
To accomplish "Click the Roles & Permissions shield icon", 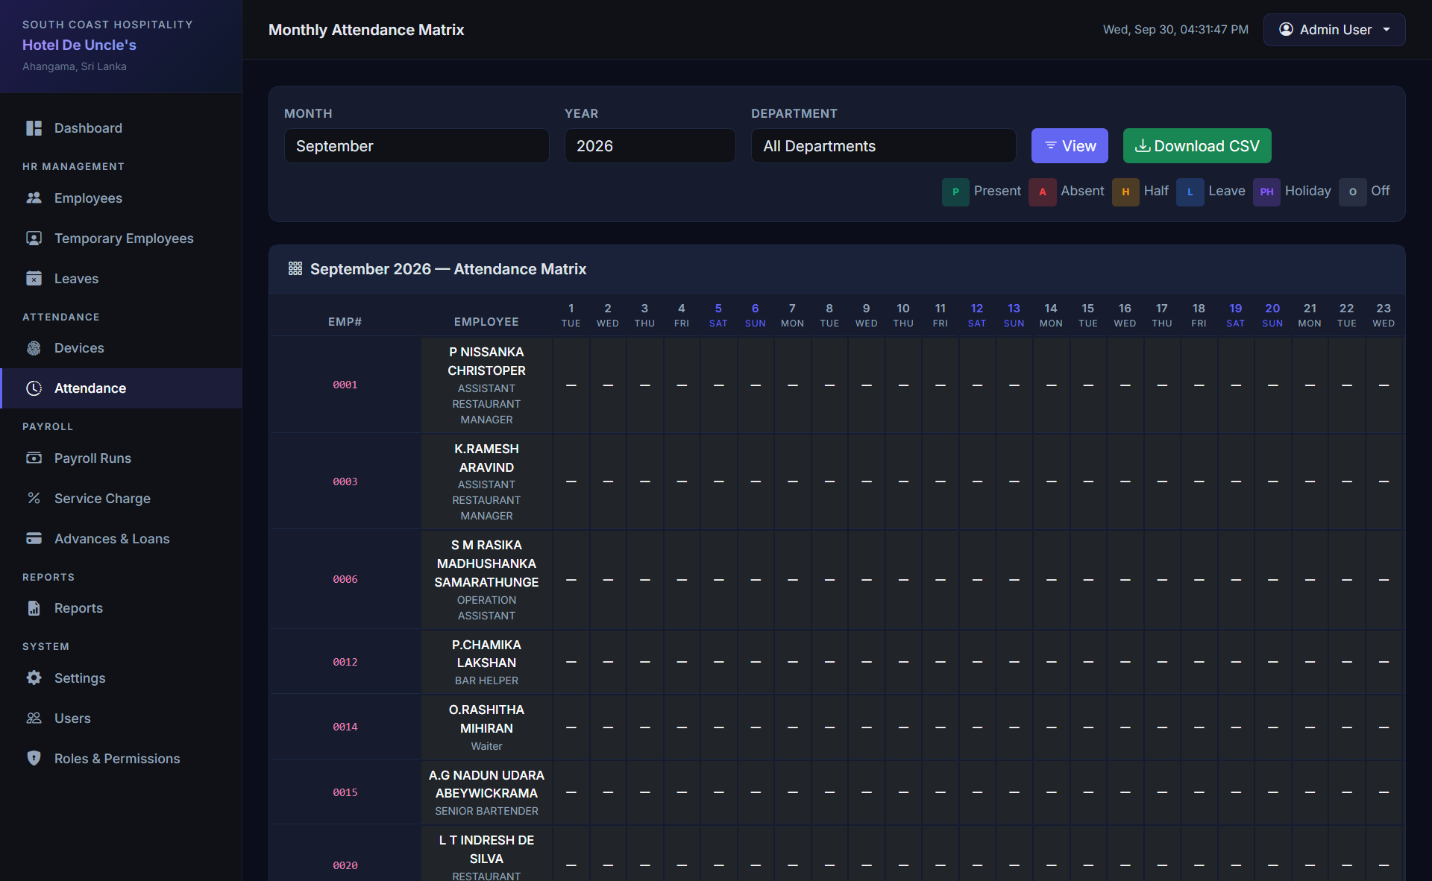I will pyautogui.click(x=34, y=758).
